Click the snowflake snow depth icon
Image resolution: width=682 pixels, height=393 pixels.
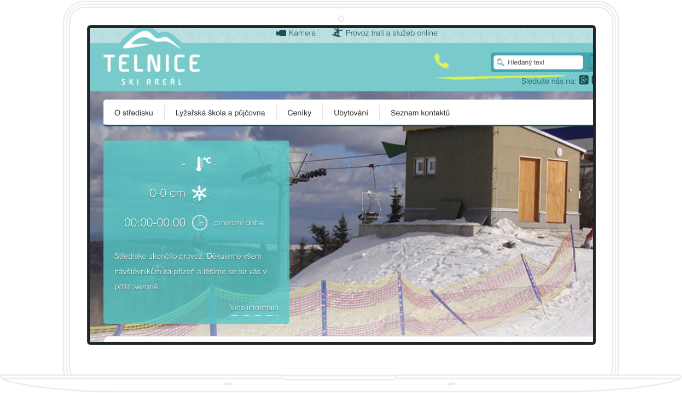199,193
